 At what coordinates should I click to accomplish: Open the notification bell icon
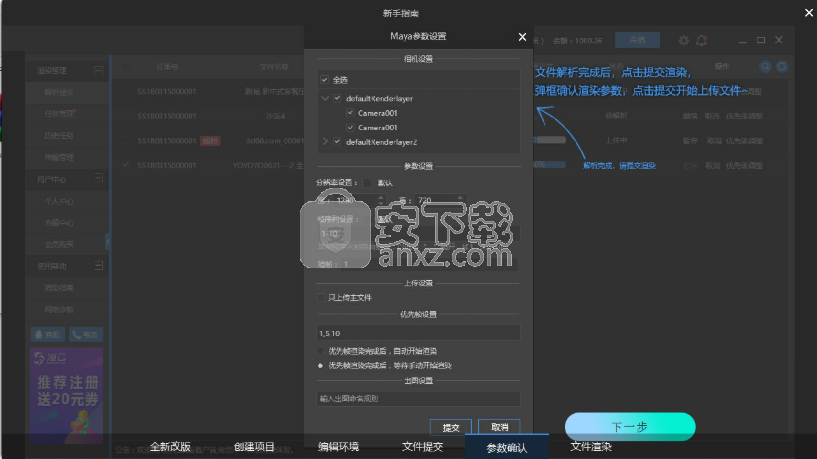[x=701, y=40]
